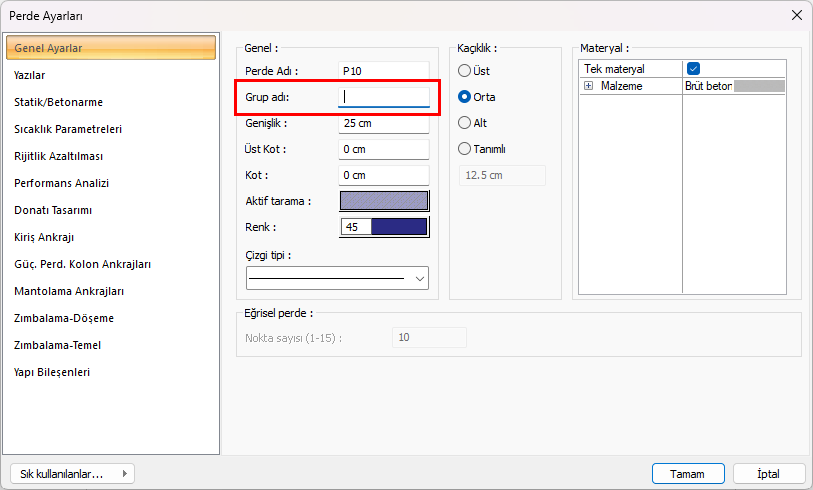This screenshot has height=490, width=813.
Task: Cancel with the İptal button
Action: tap(769, 474)
